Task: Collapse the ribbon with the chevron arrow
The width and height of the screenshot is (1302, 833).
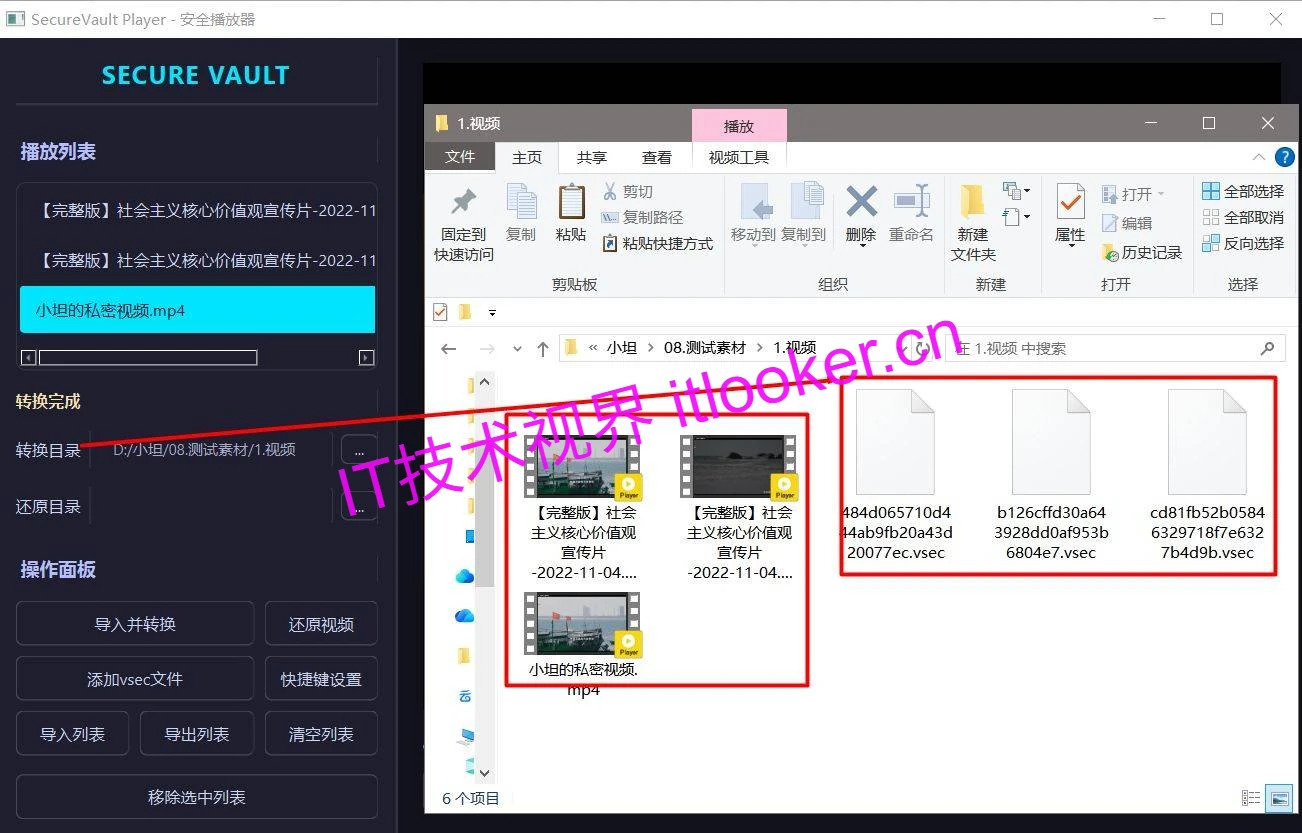Action: coord(1258,157)
